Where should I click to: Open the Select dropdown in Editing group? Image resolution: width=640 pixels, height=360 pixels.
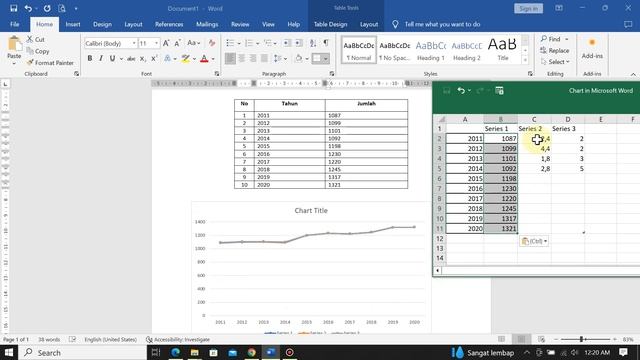tap(554, 62)
